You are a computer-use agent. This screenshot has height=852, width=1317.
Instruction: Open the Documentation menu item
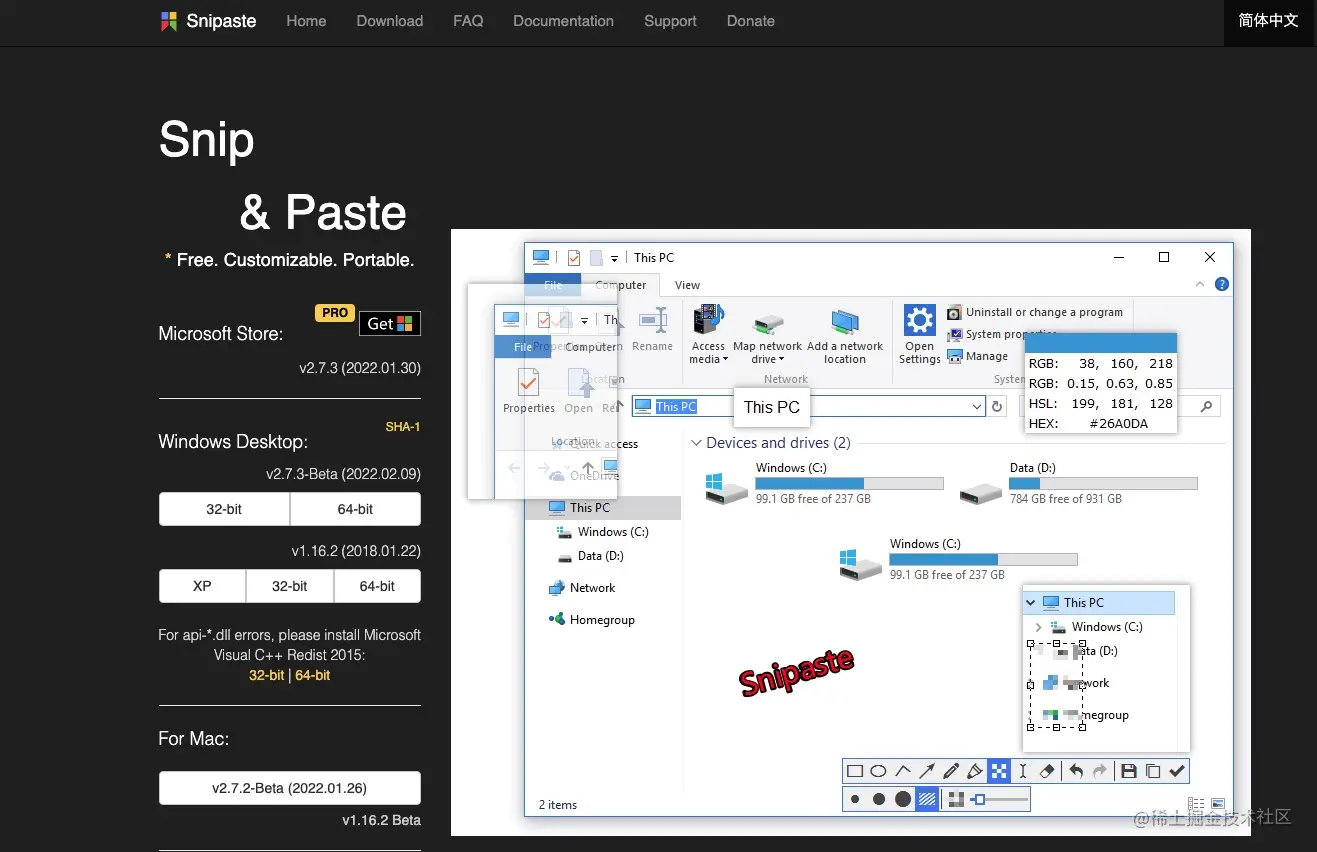pos(563,21)
